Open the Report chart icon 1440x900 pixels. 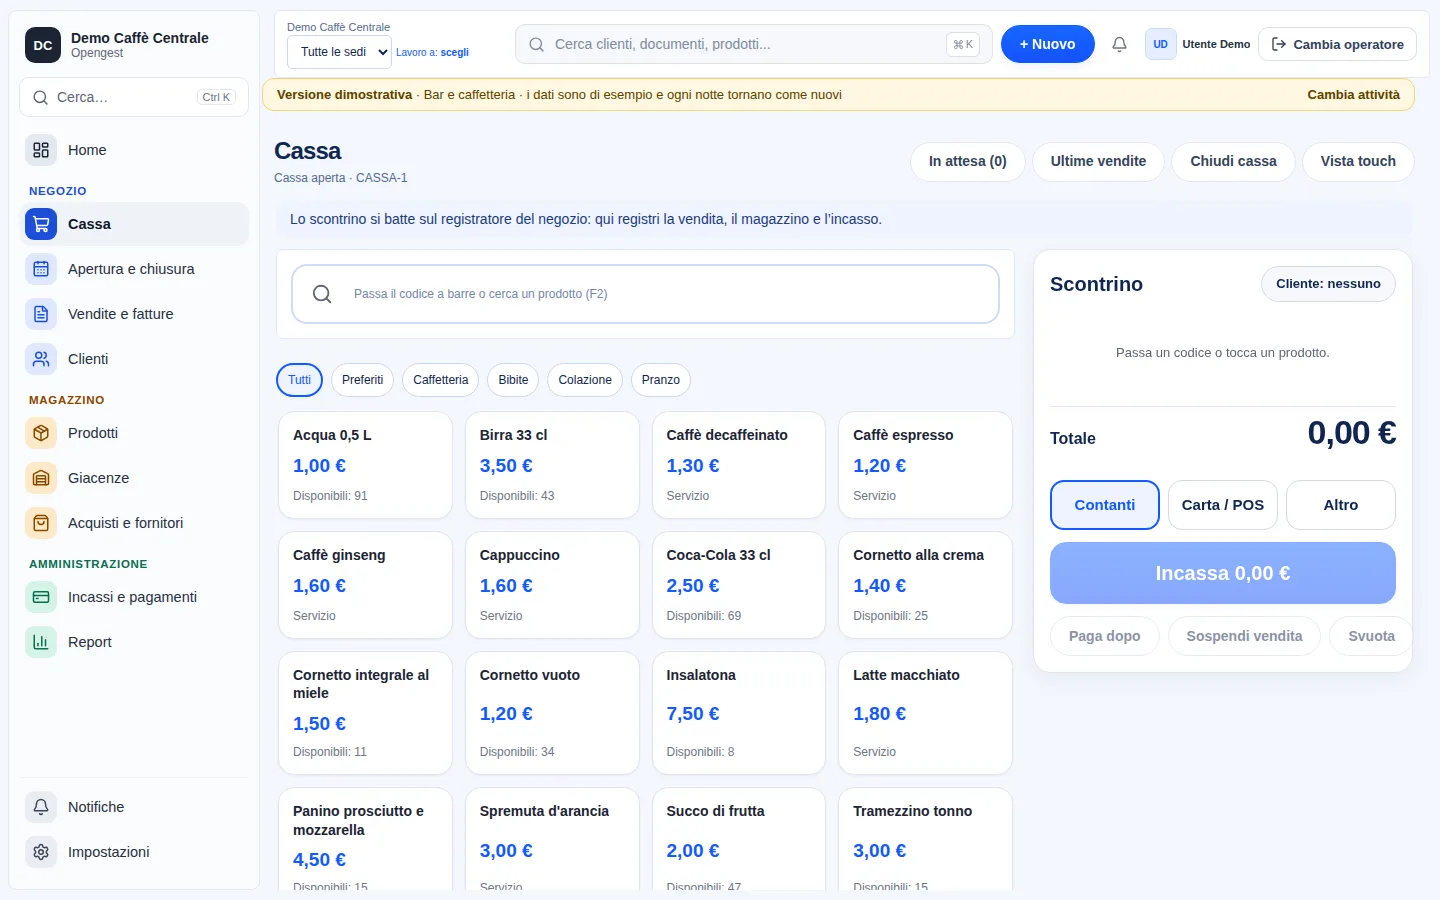41,642
